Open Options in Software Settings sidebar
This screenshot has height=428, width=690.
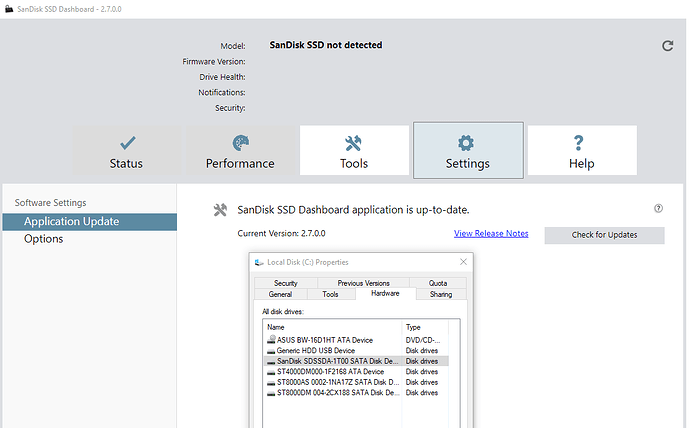point(44,239)
